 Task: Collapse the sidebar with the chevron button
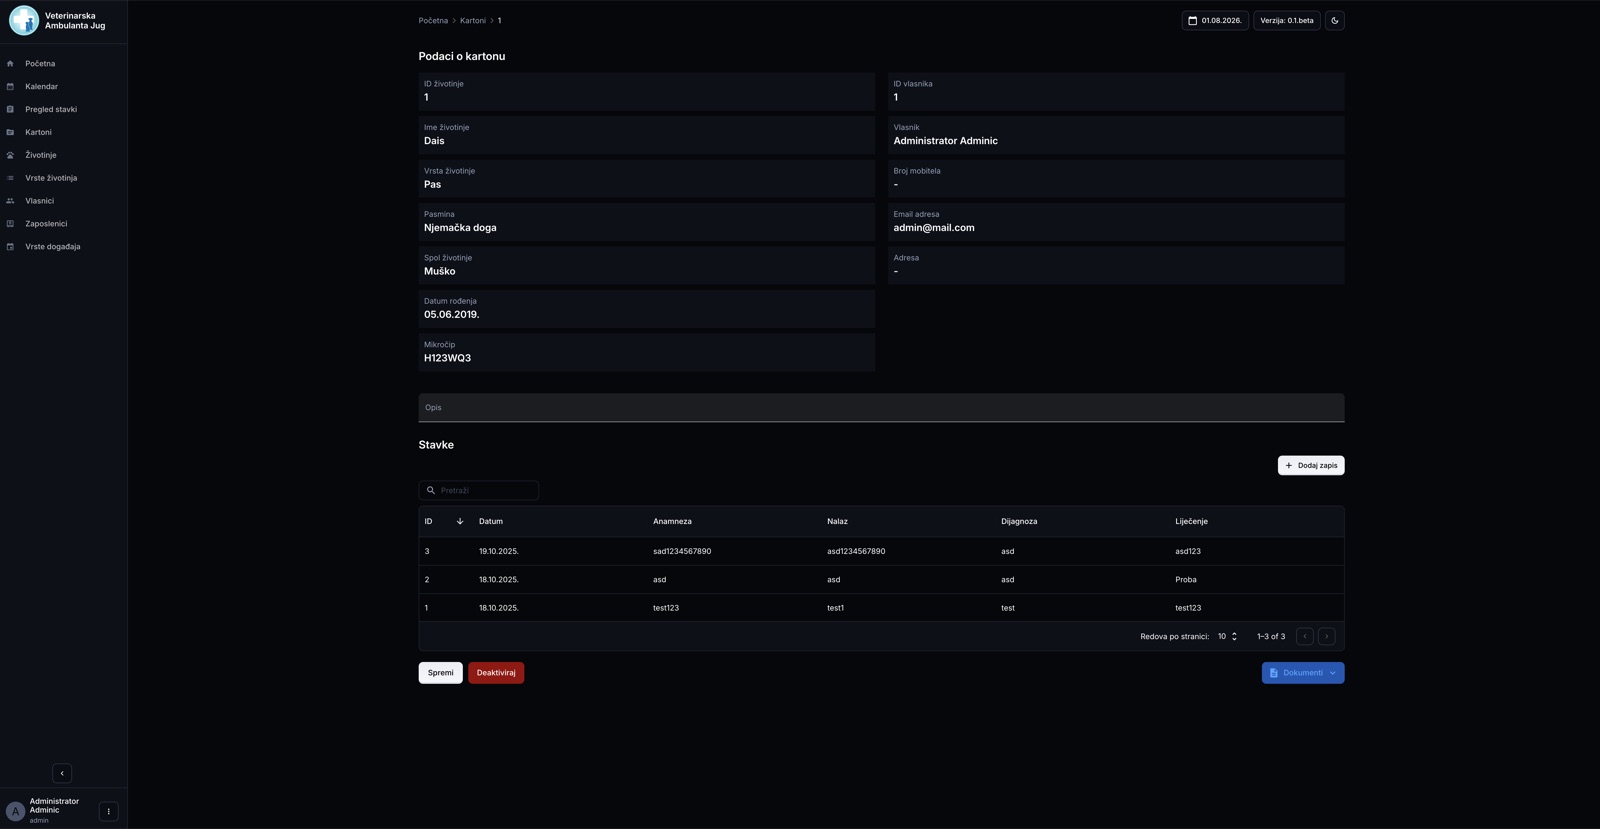click(x=62, y=773)
